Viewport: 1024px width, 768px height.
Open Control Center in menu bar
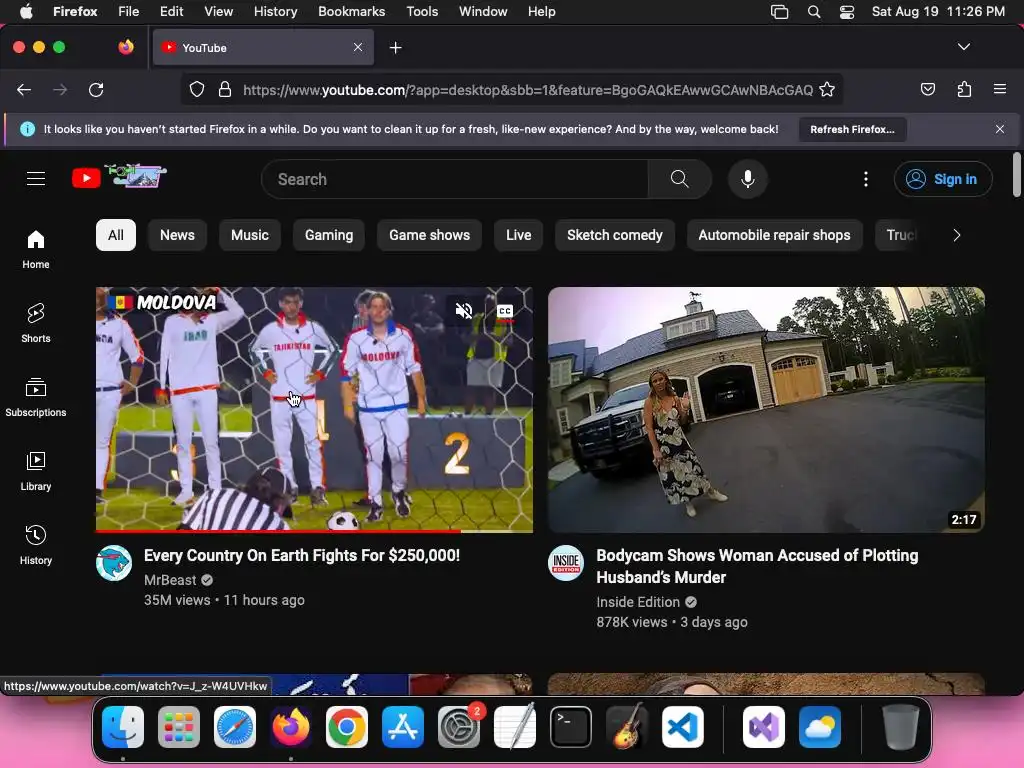pyautogui.click(x=847, y=12)
